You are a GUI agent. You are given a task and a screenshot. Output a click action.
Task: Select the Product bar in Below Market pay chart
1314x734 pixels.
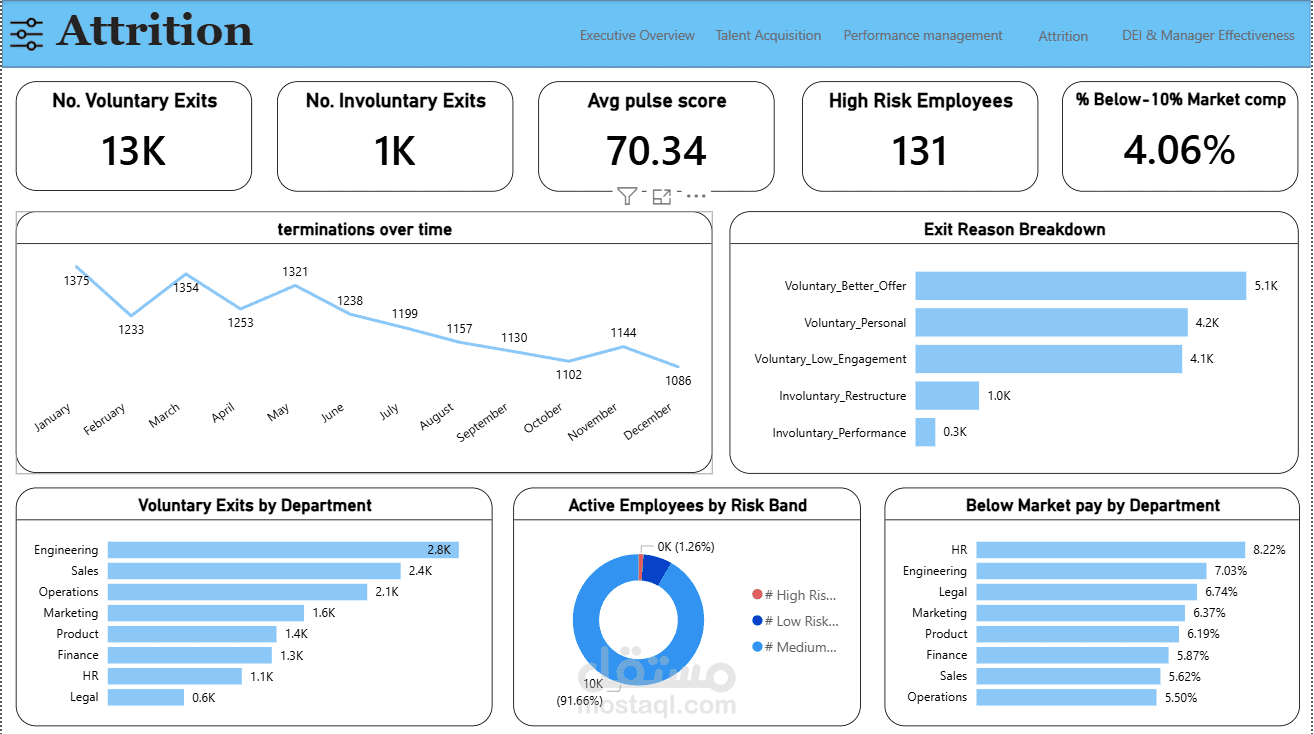tap(1077, 634)
